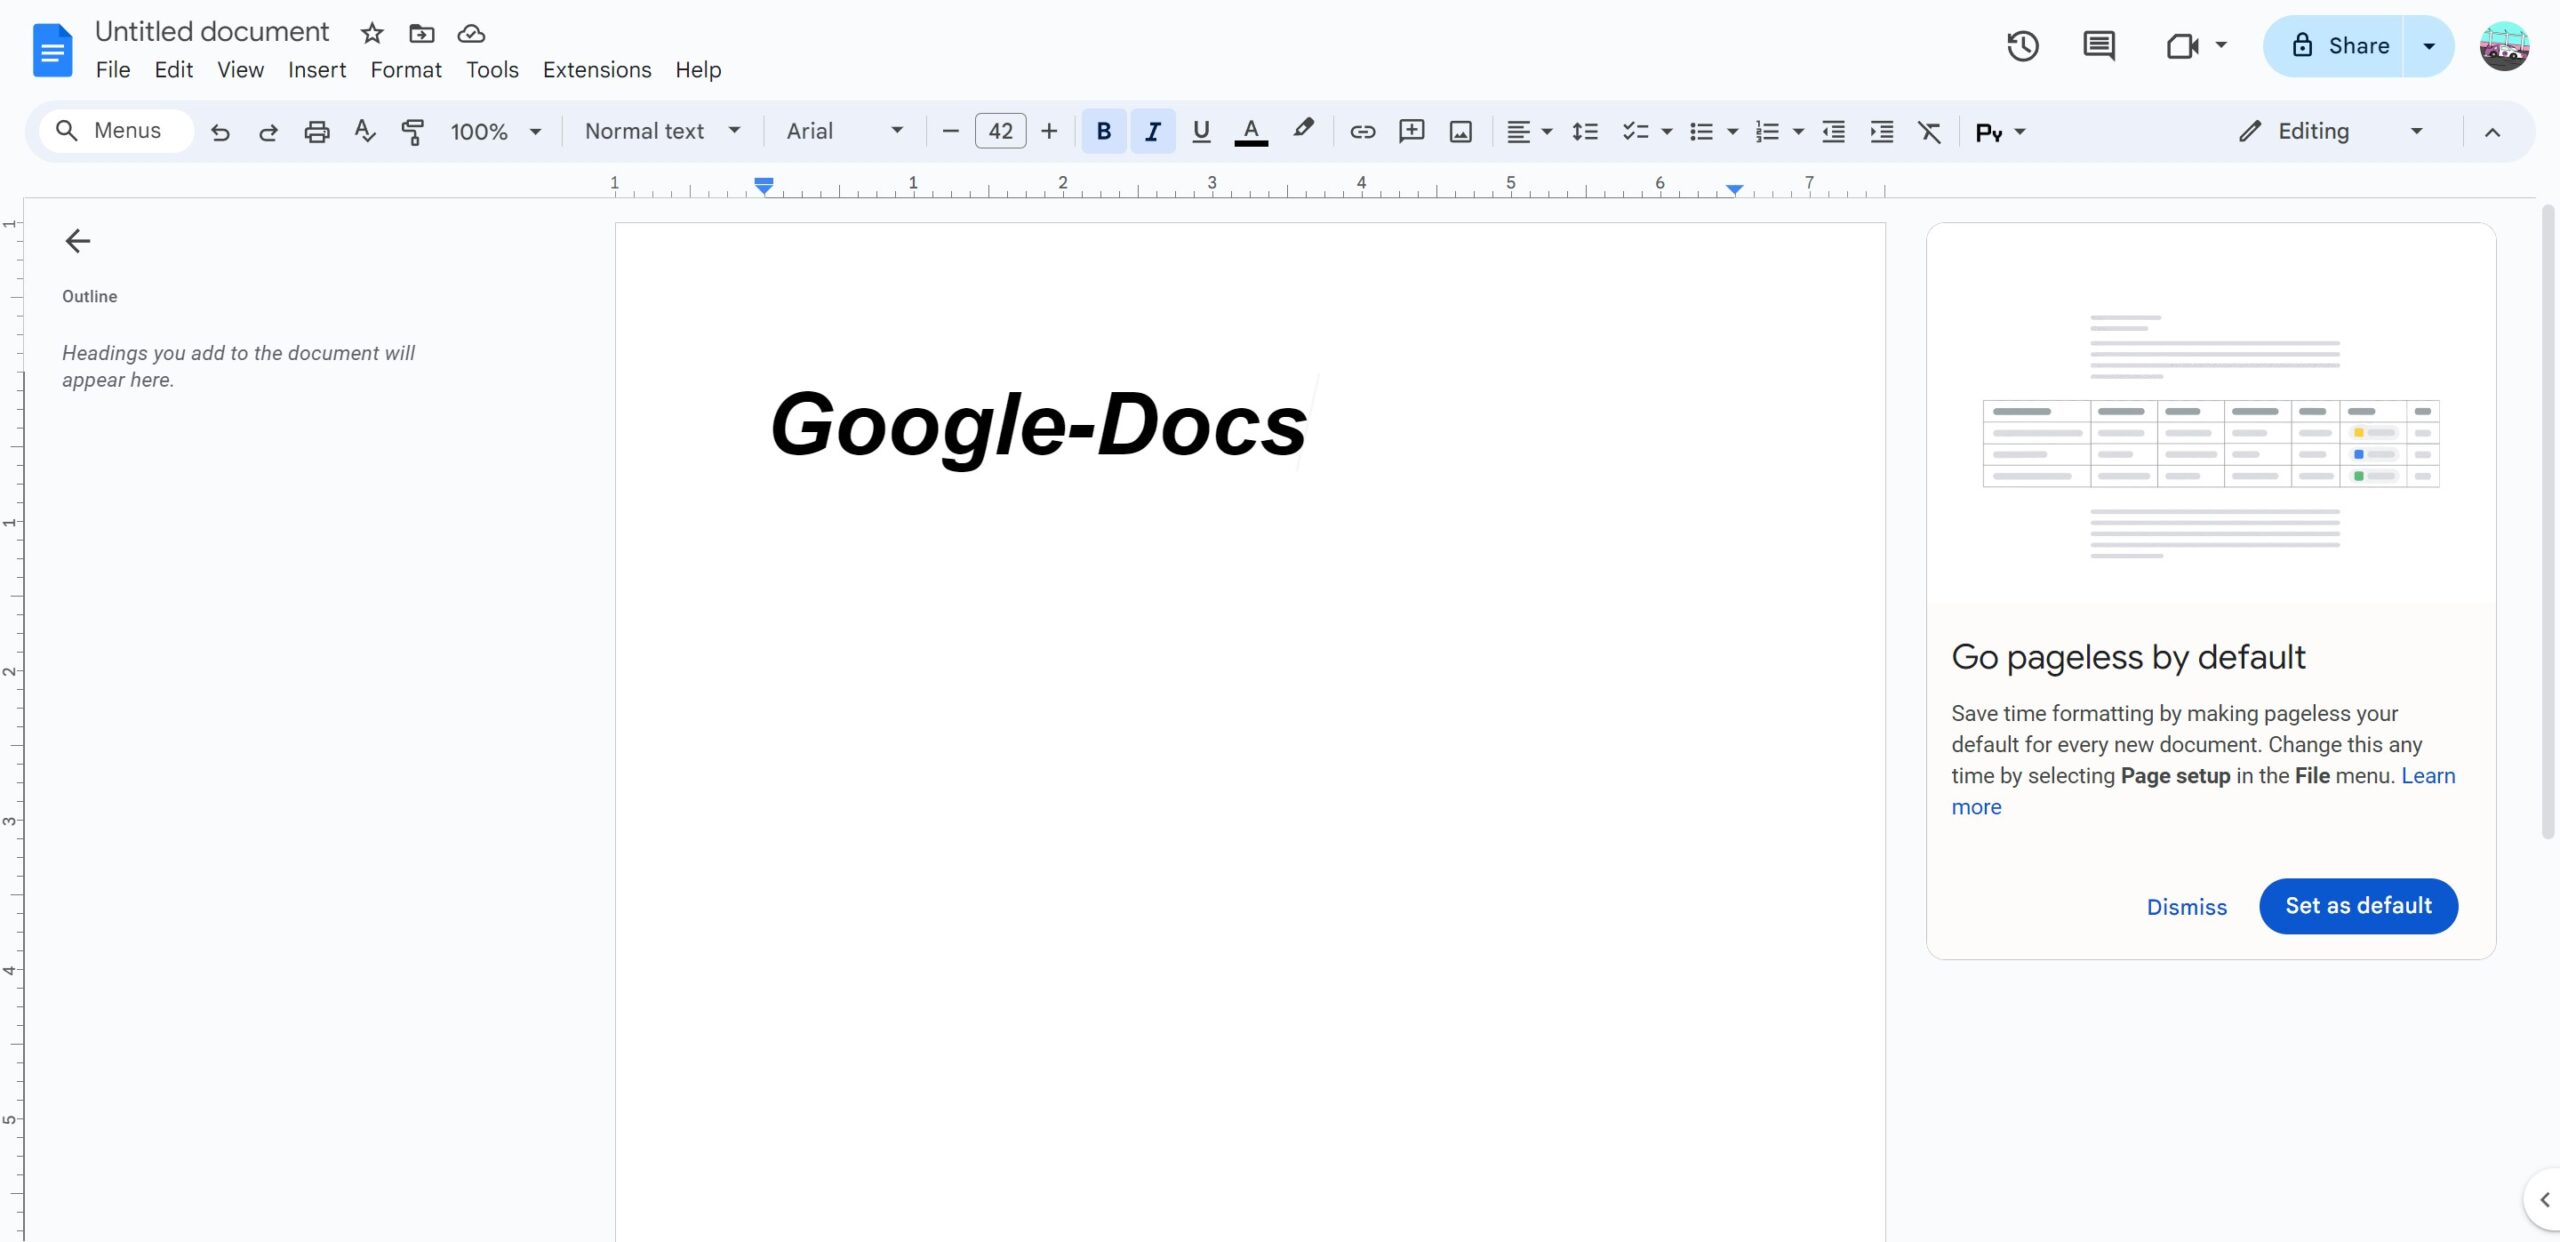Open the zoom 100% dropdown

[495, 131]
